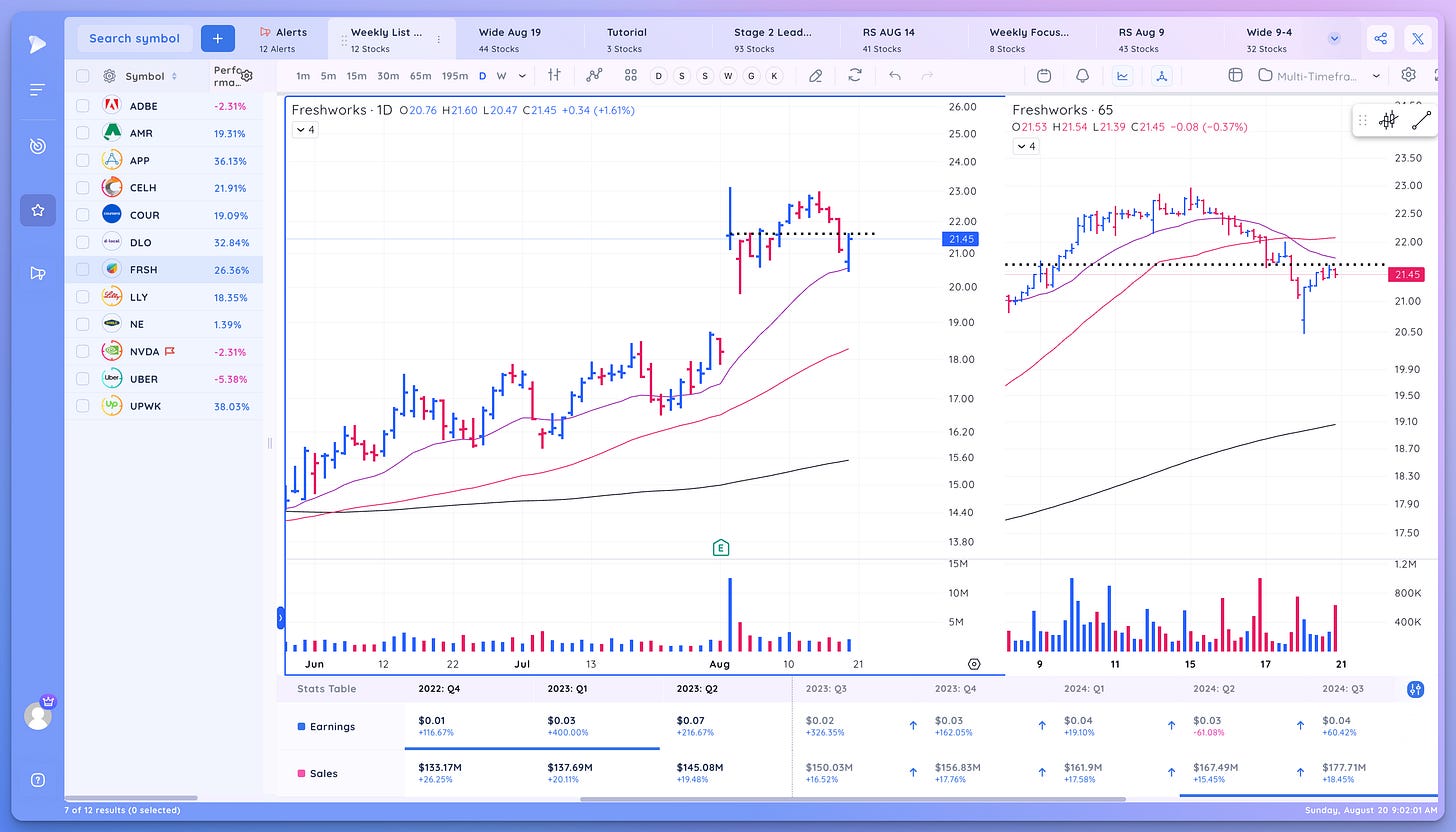Click the G circle shortcut button

pos(751,76)
